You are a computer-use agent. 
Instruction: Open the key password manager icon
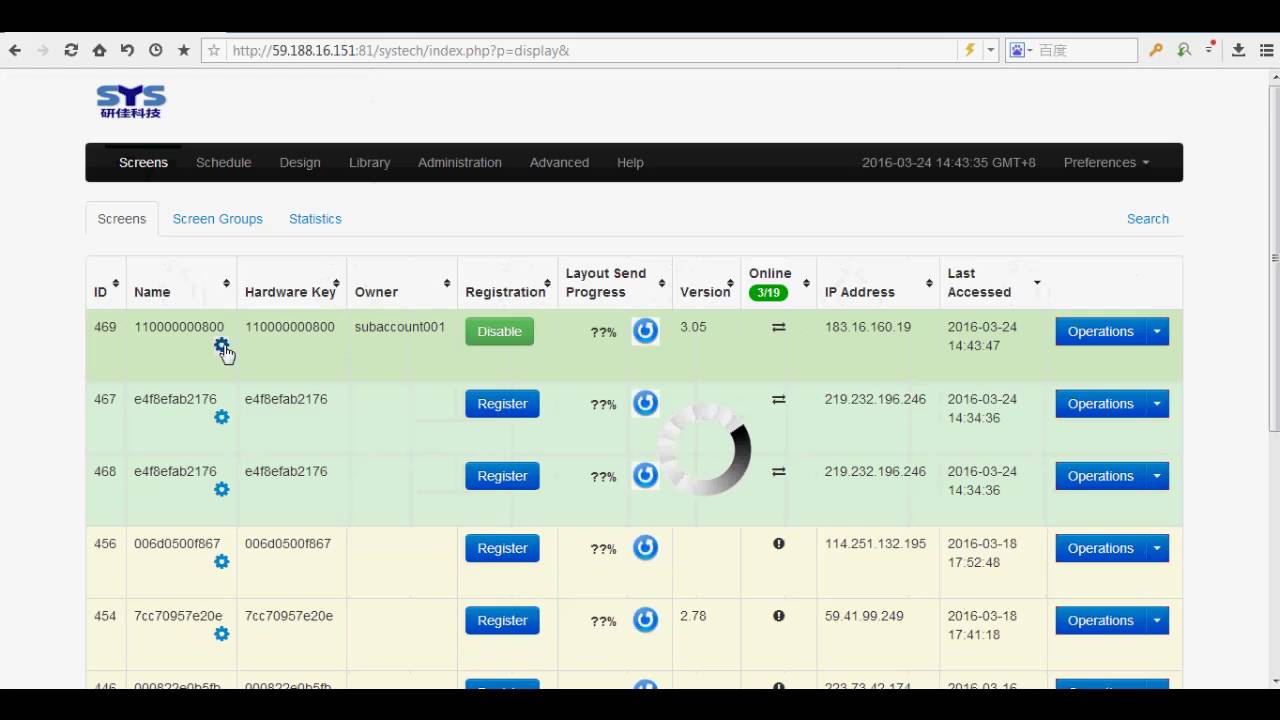tap(1155, 50)
